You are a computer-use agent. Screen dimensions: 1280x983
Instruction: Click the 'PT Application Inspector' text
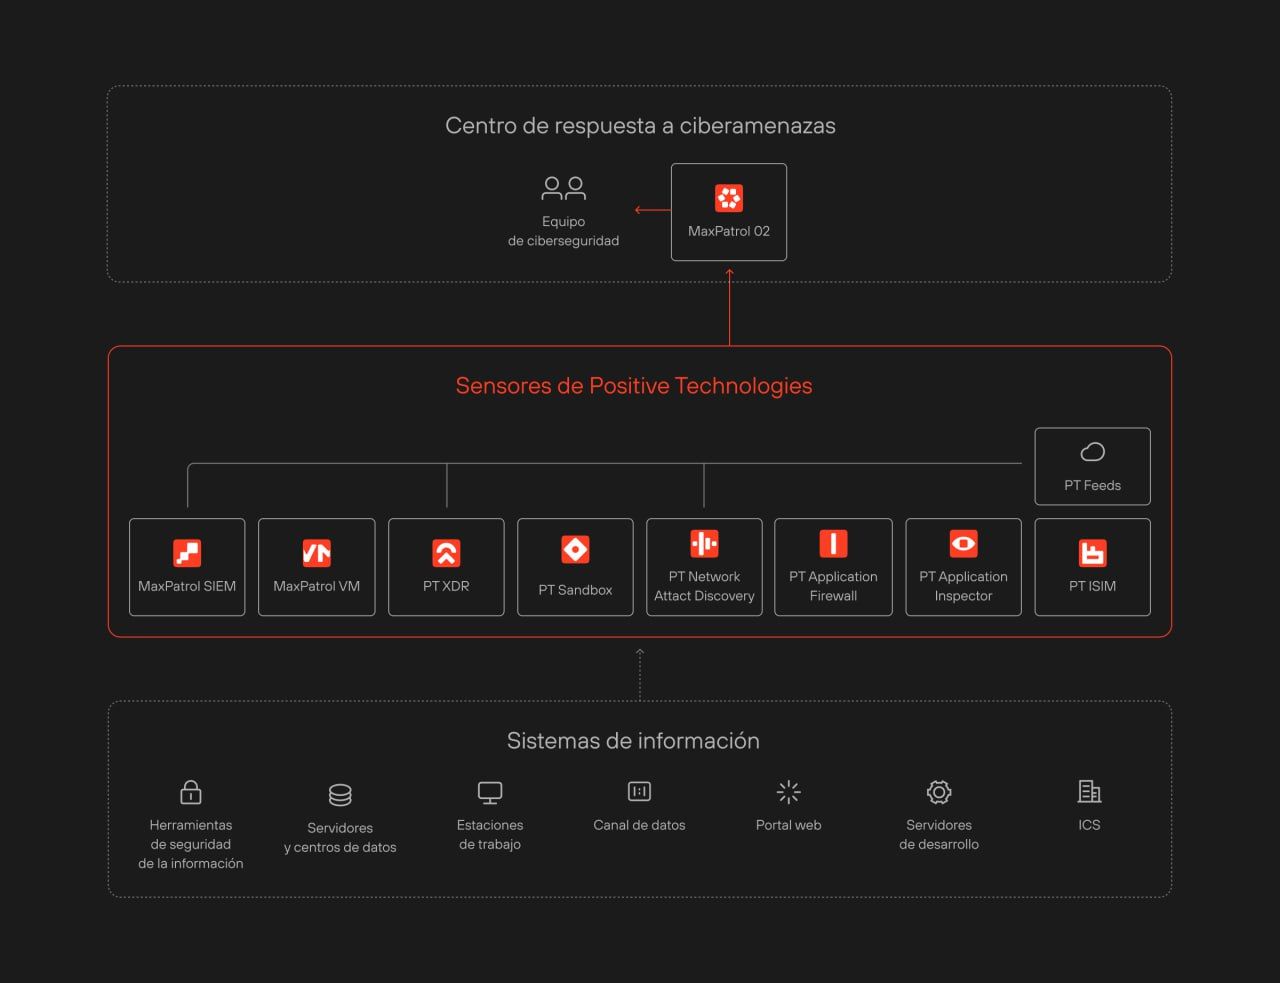963,586
